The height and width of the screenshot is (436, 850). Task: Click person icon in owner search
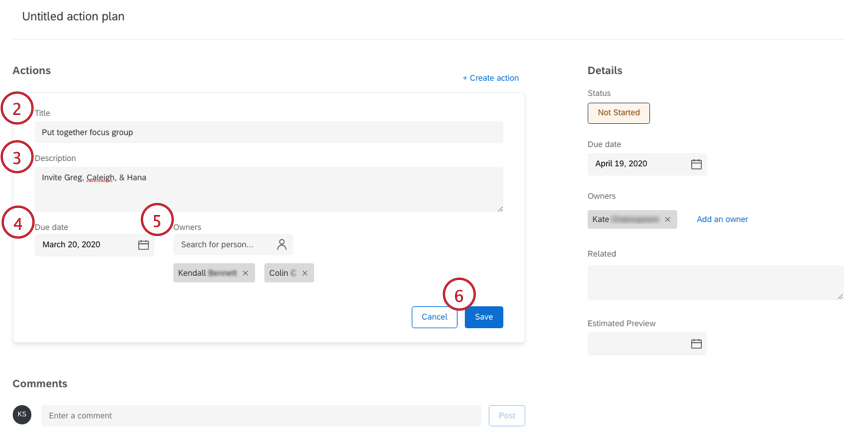[281, 245]
